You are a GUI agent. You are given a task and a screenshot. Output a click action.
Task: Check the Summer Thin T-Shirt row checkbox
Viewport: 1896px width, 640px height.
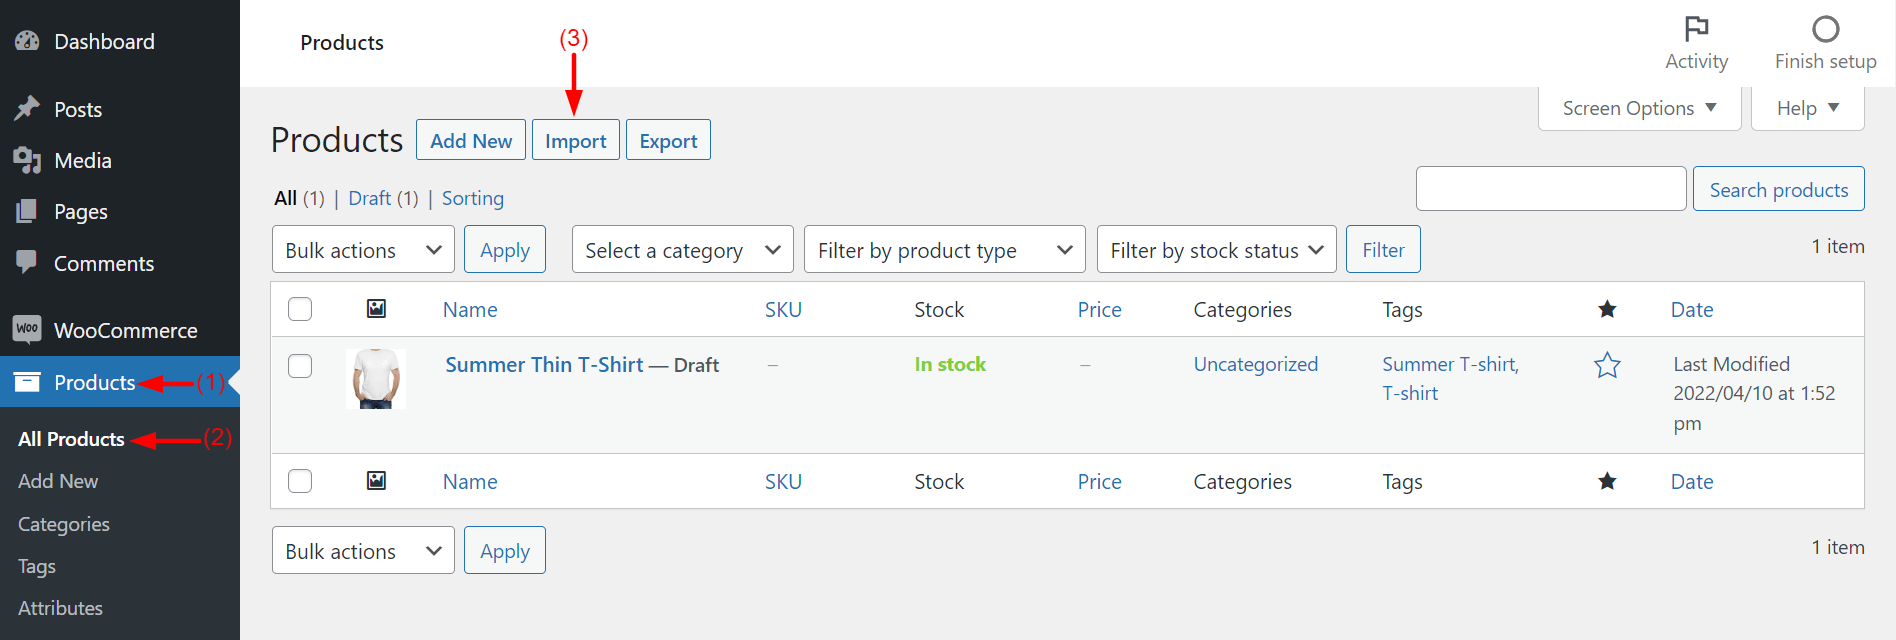point(300,366)
